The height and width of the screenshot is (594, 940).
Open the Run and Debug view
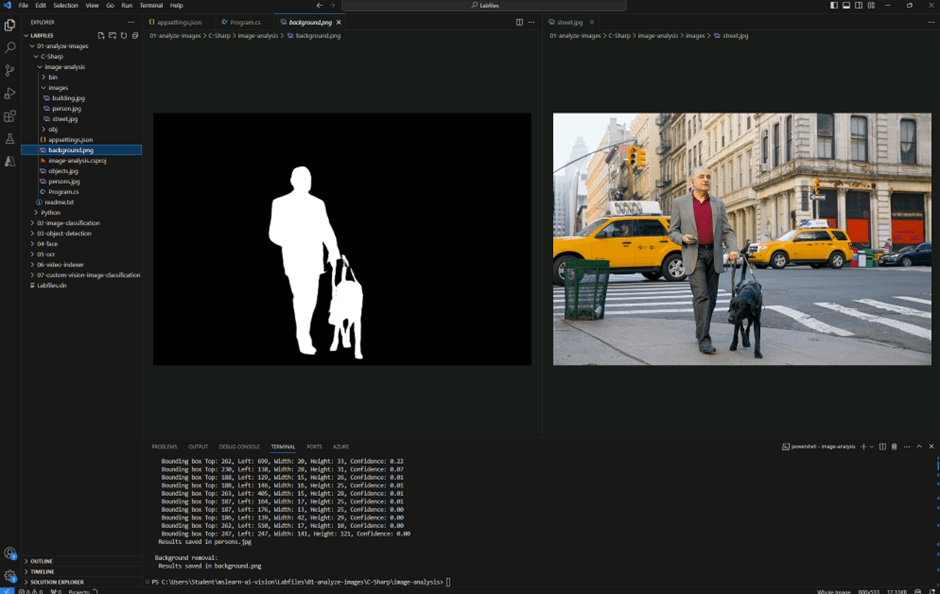[x=10, y=93]
